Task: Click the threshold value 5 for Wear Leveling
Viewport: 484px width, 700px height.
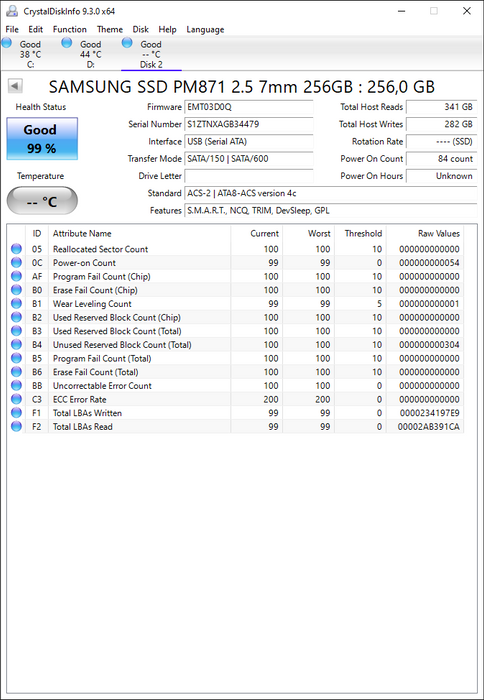Action: pyautogui.click(x=380, y=304)
